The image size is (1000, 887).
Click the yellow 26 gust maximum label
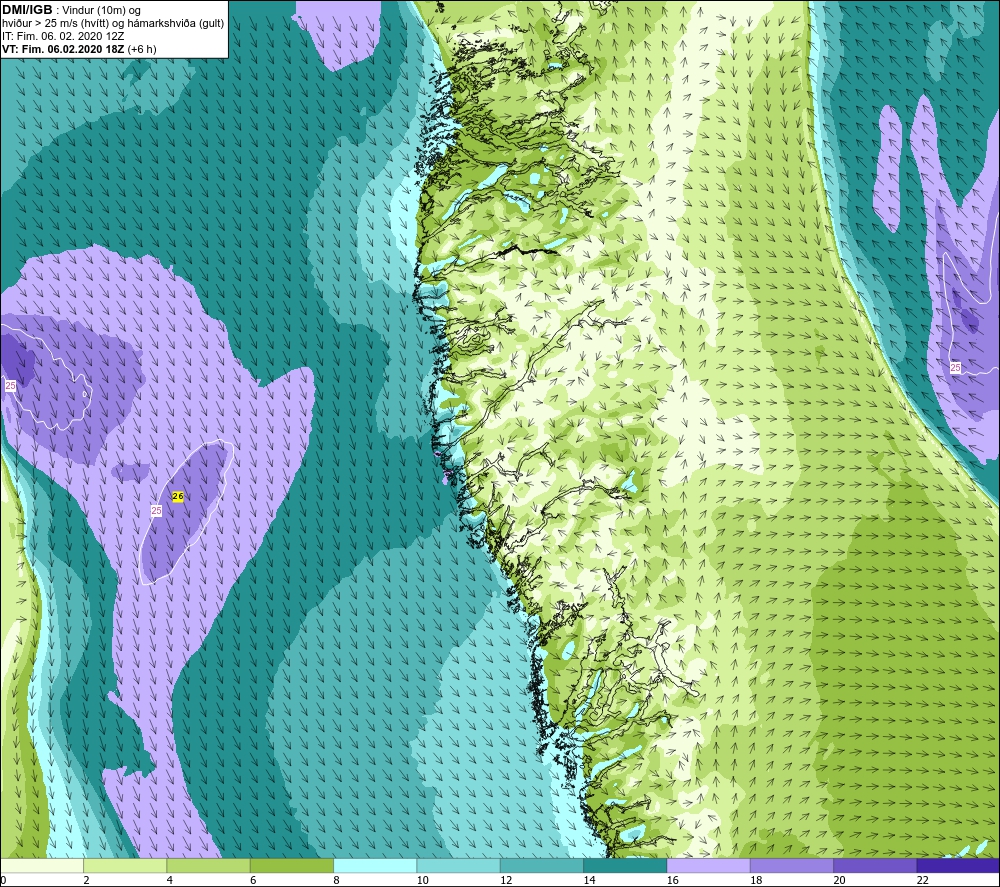(x=178, y=496)
